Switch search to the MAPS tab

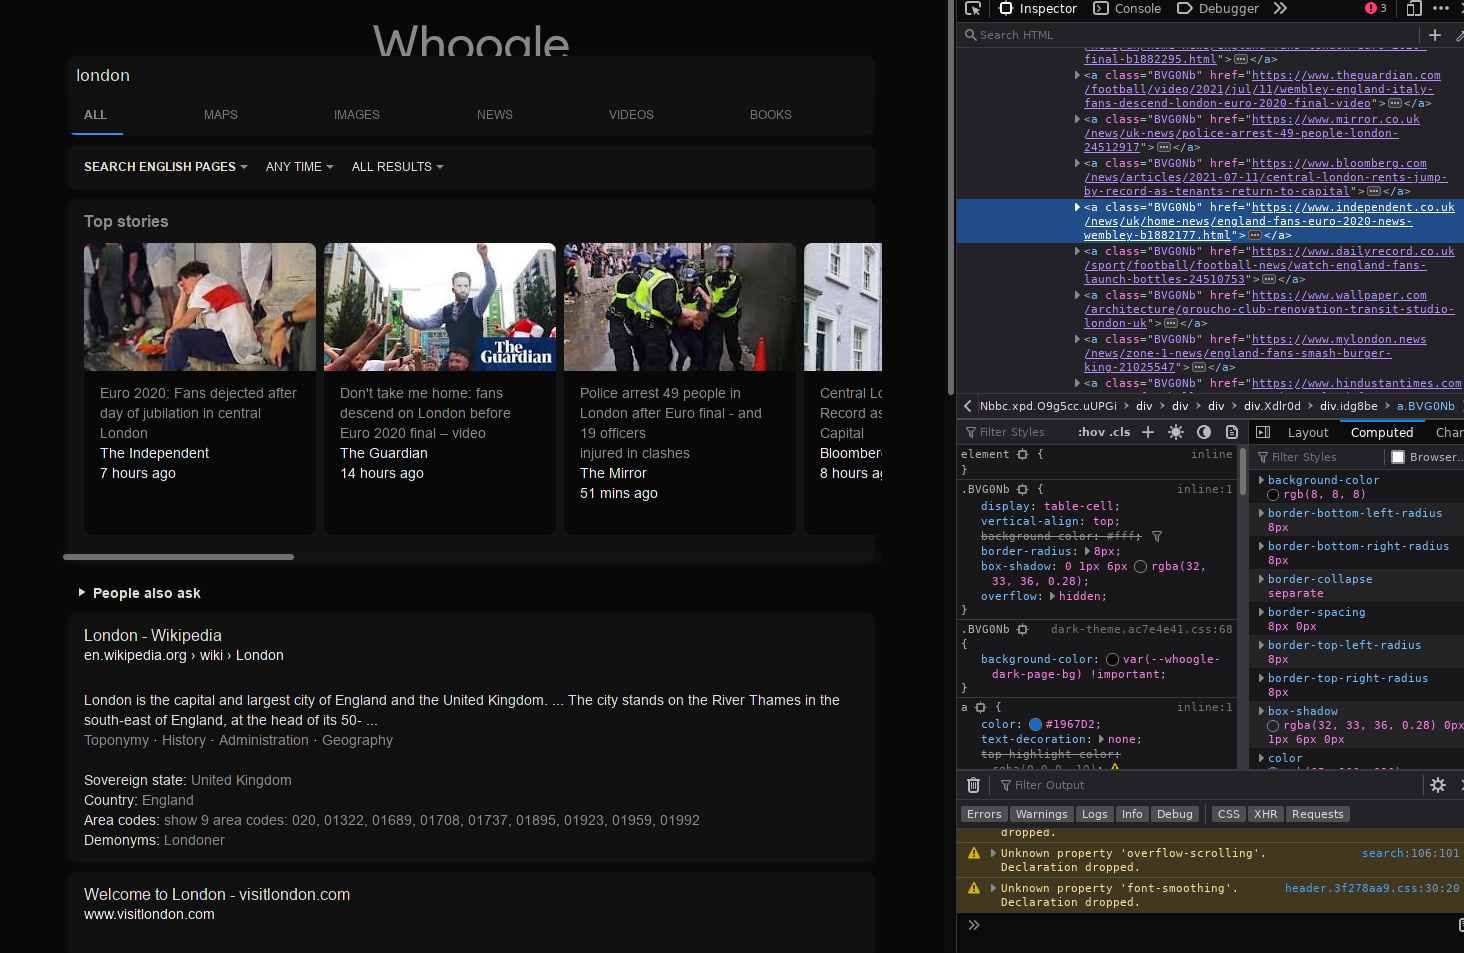point(221,115)
